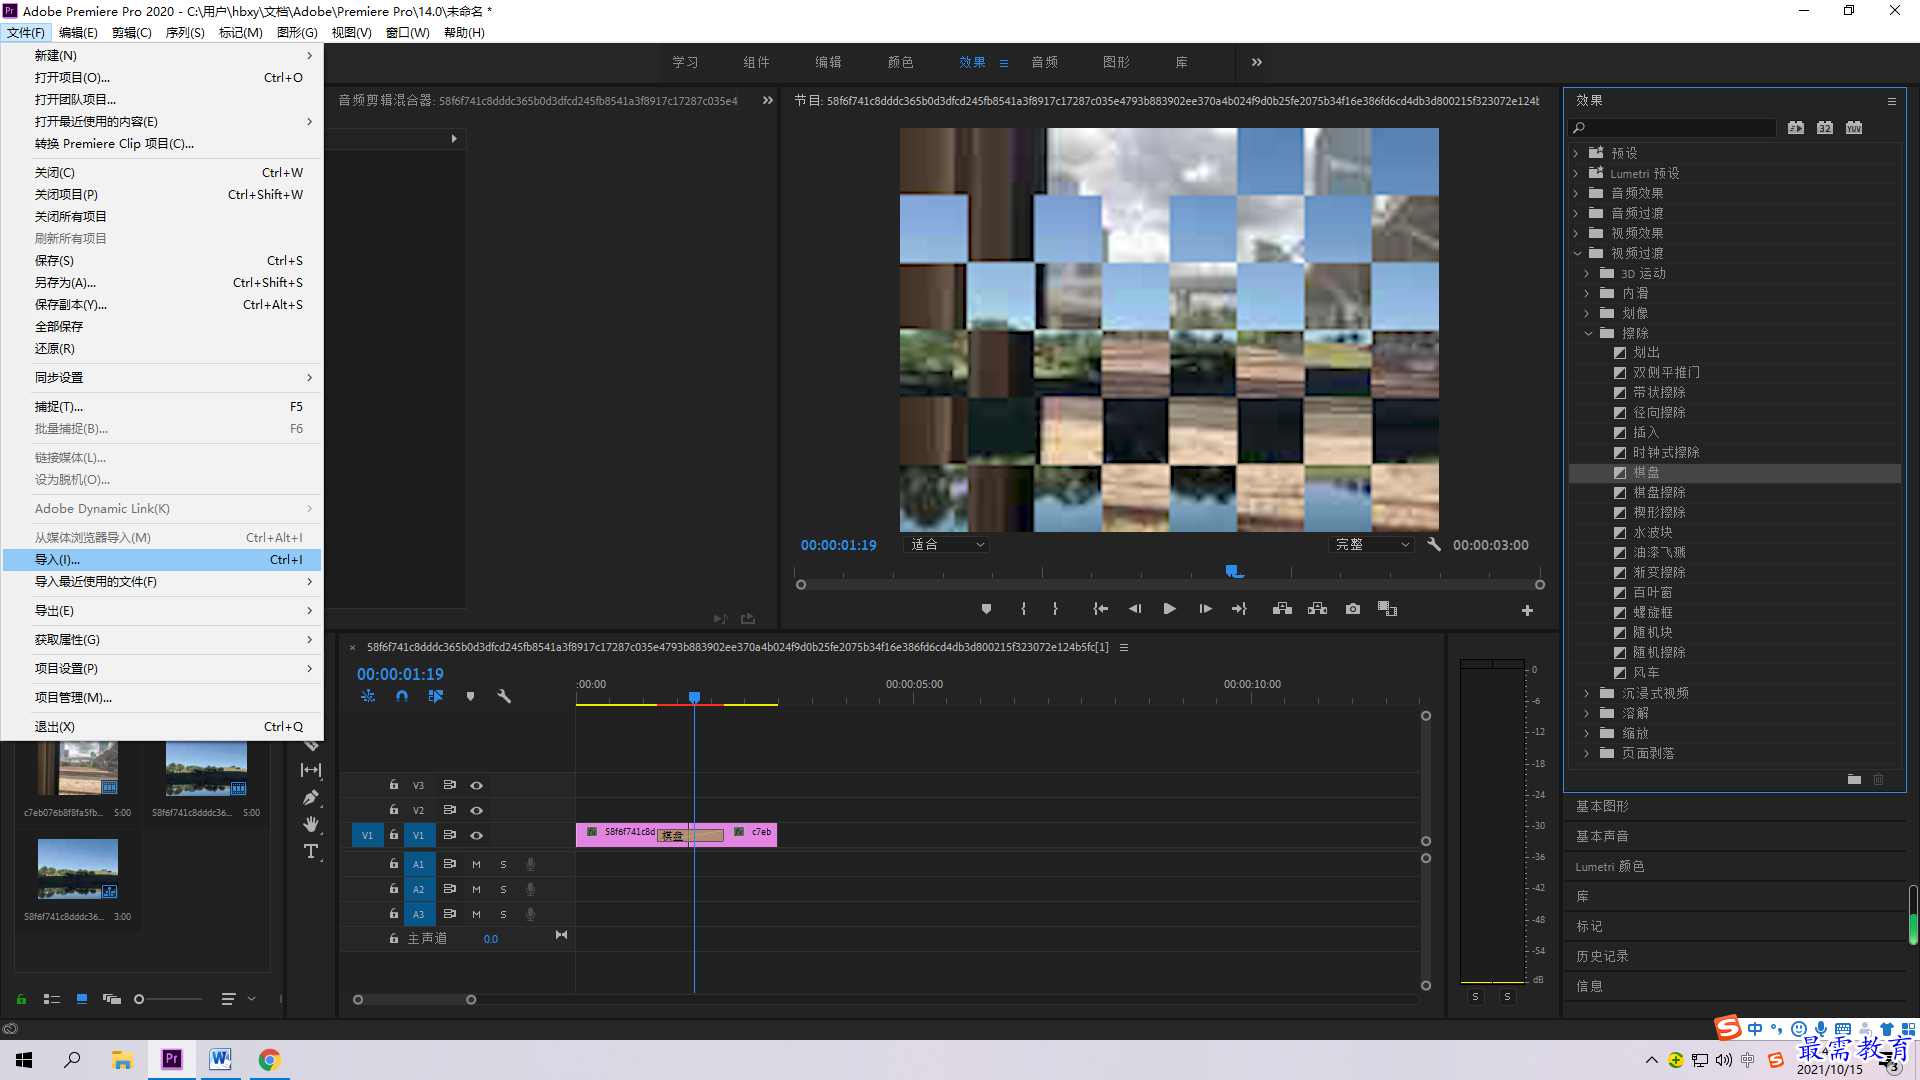Viewport: 1920px width, 1080px height.
Task: Mute audio track A1
Action: [476, 864]
